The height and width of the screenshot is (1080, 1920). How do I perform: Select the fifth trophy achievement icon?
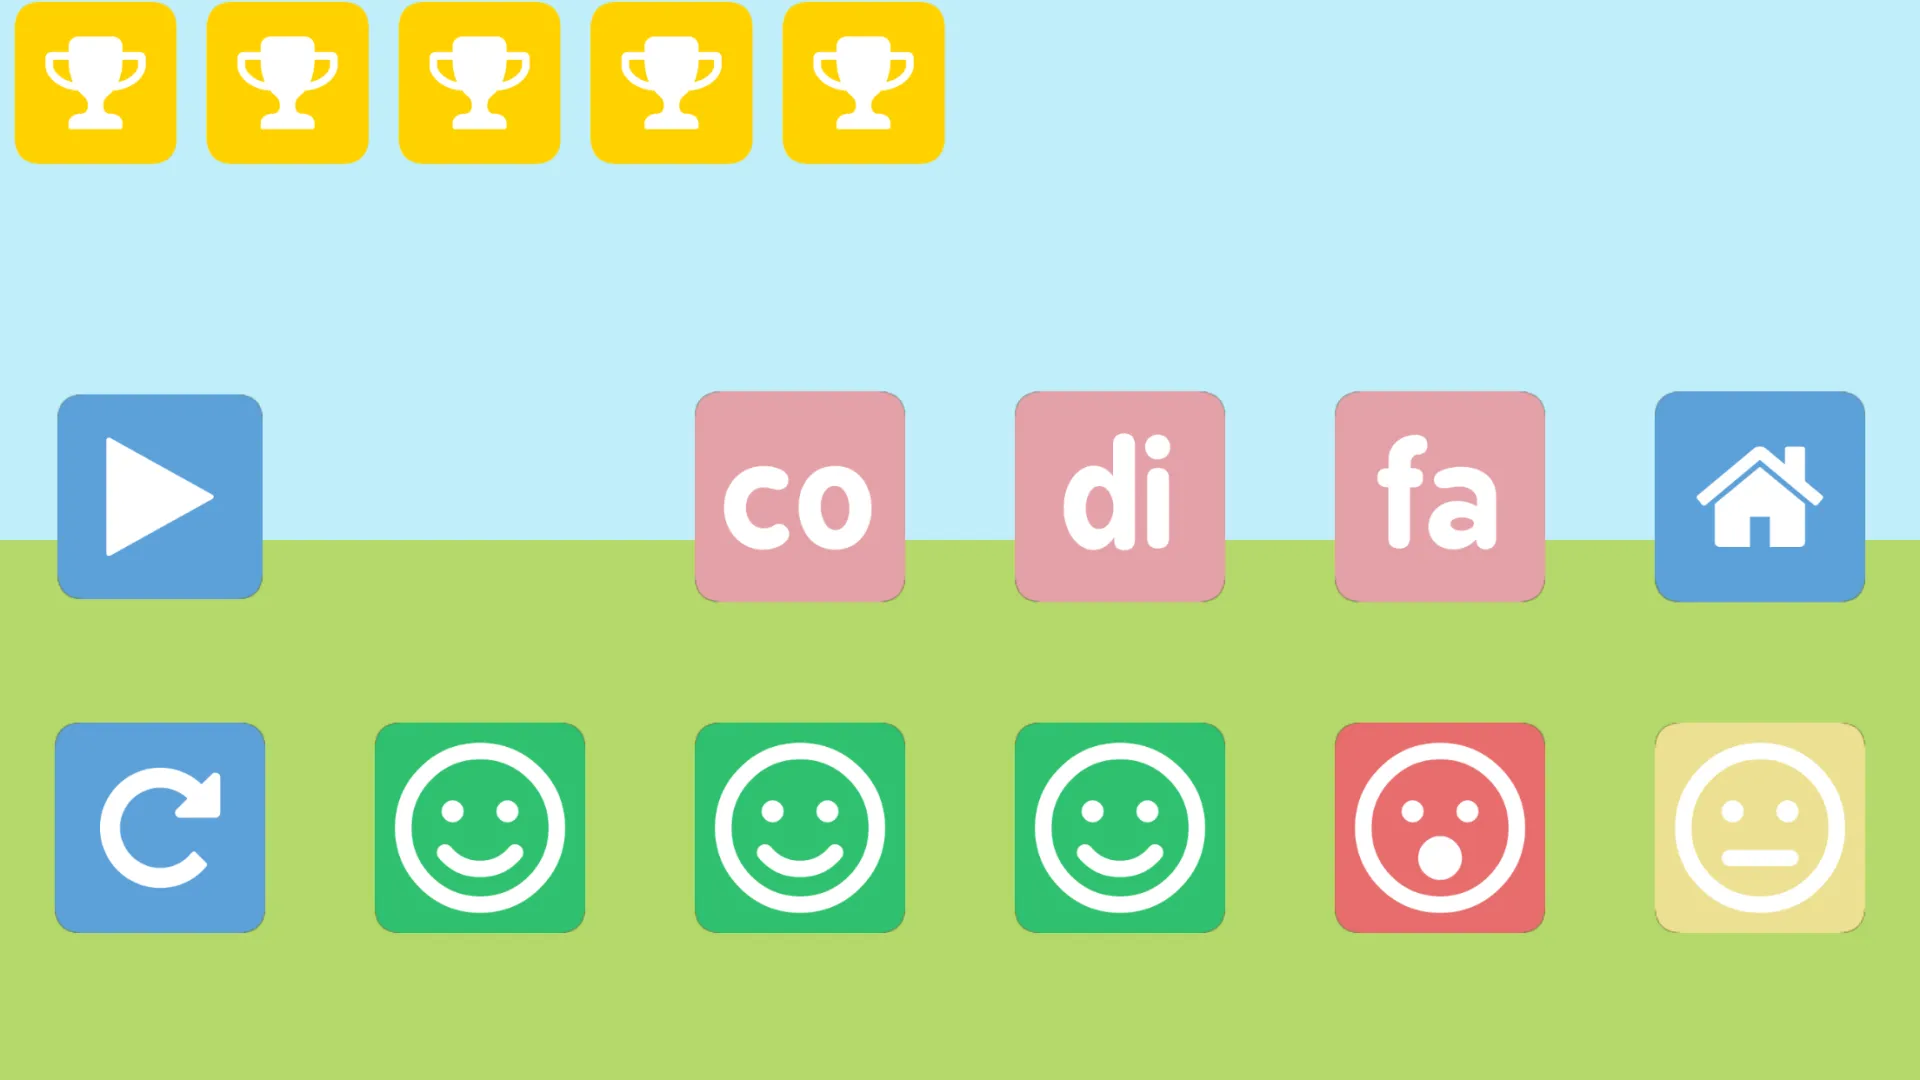point(864,83)
